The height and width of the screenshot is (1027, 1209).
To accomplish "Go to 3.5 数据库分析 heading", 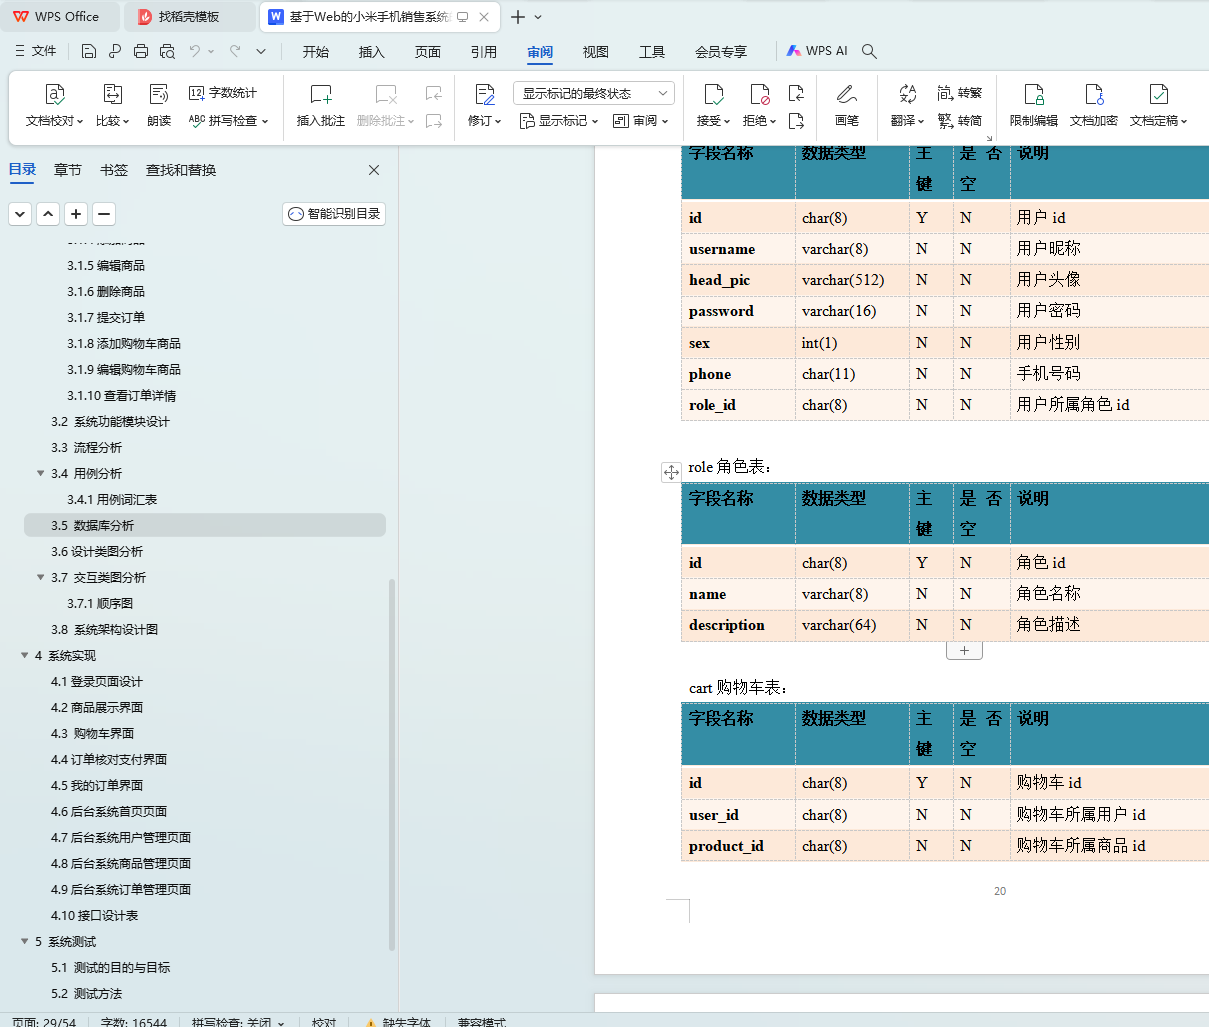I will pos(205,525).
